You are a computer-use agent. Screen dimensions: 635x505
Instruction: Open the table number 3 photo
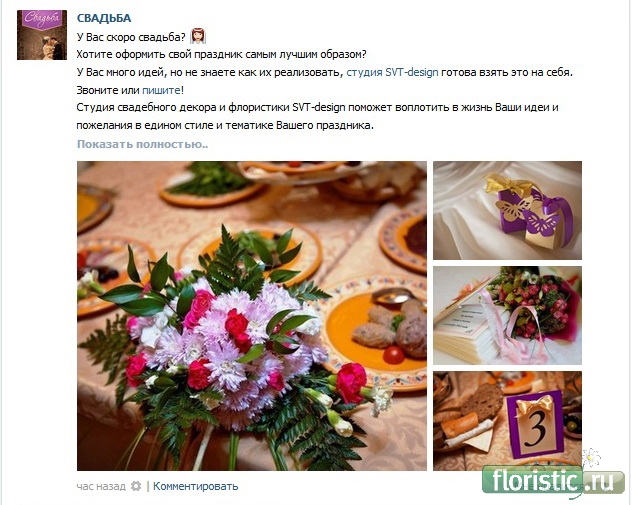point(507,421)
